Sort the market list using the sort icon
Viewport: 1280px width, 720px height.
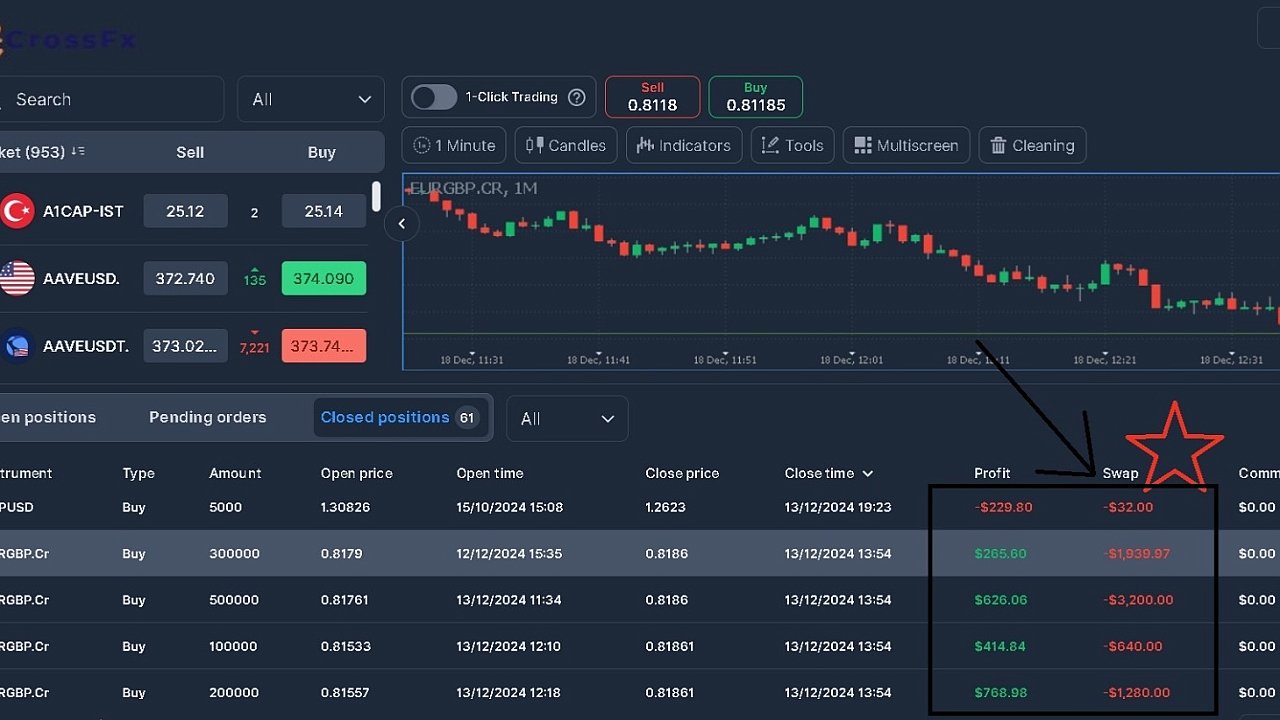(78, 152)
